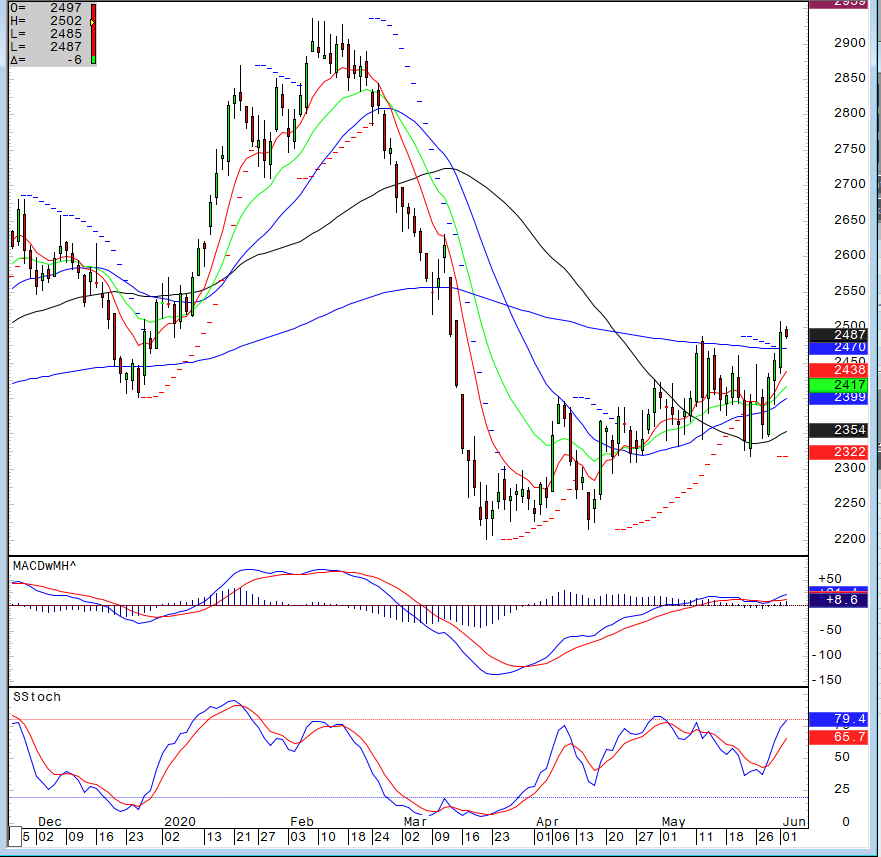Click the L= 2485 low price readout

coord(46,34)
